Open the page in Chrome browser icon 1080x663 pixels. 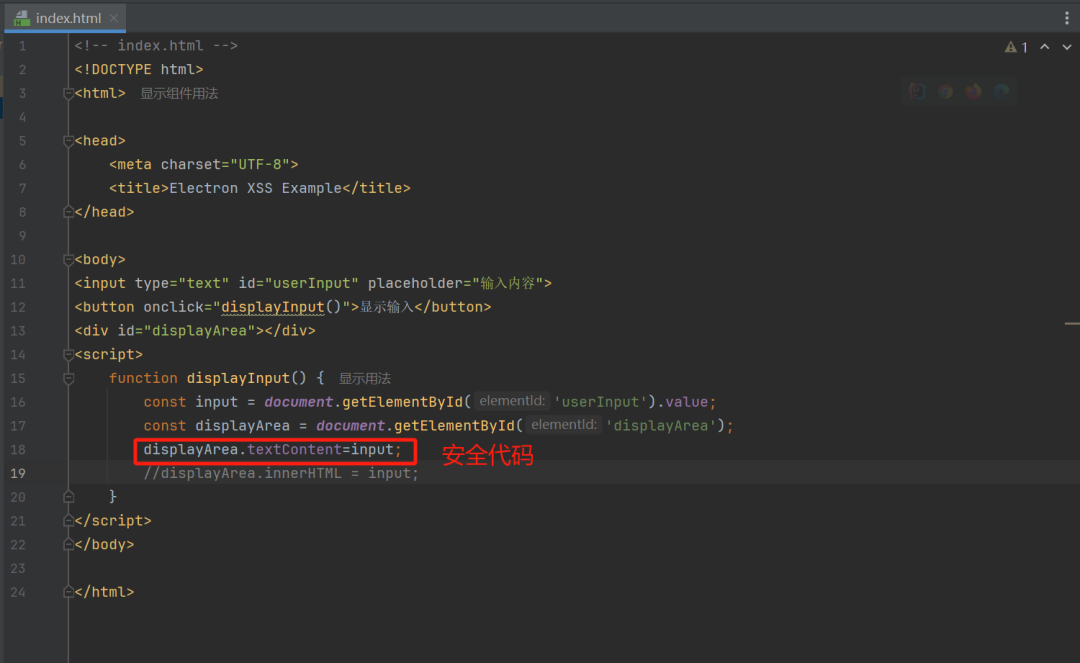(x=945, y=92)
